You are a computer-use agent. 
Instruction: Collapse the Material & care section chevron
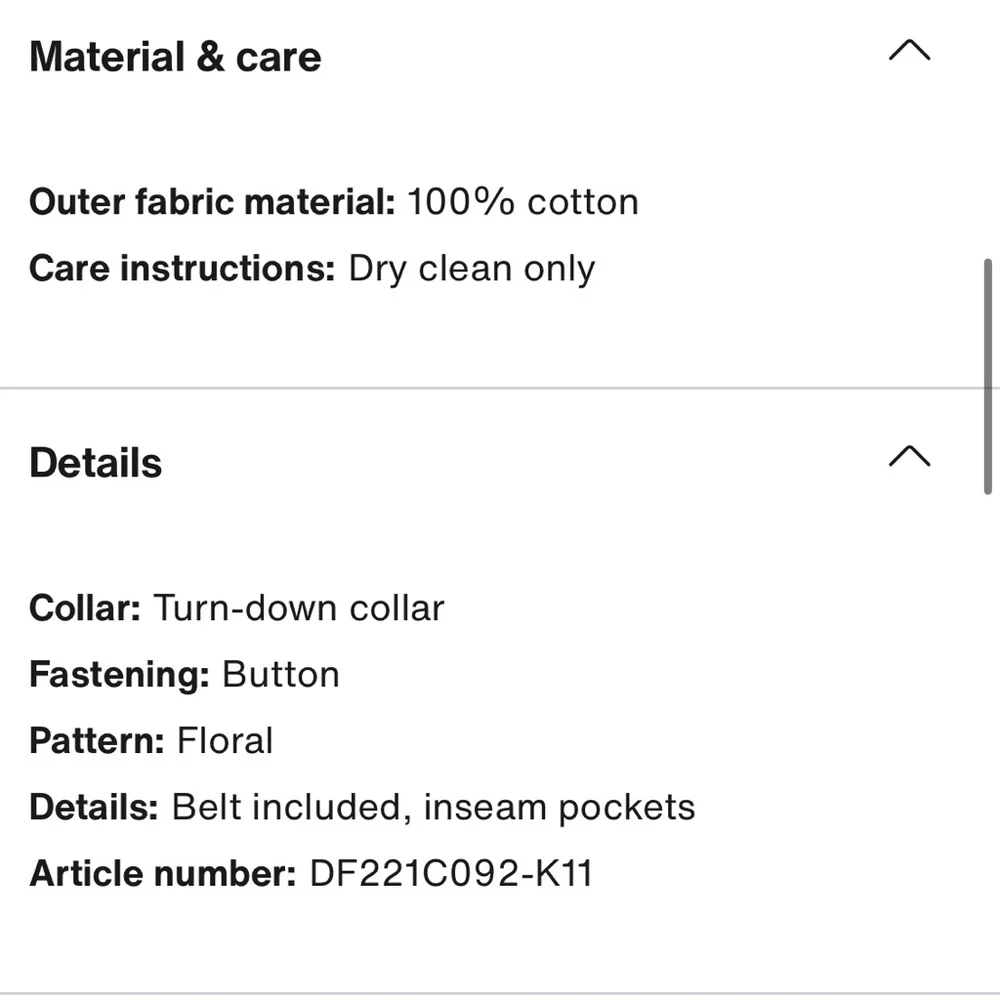pos(909,51)
